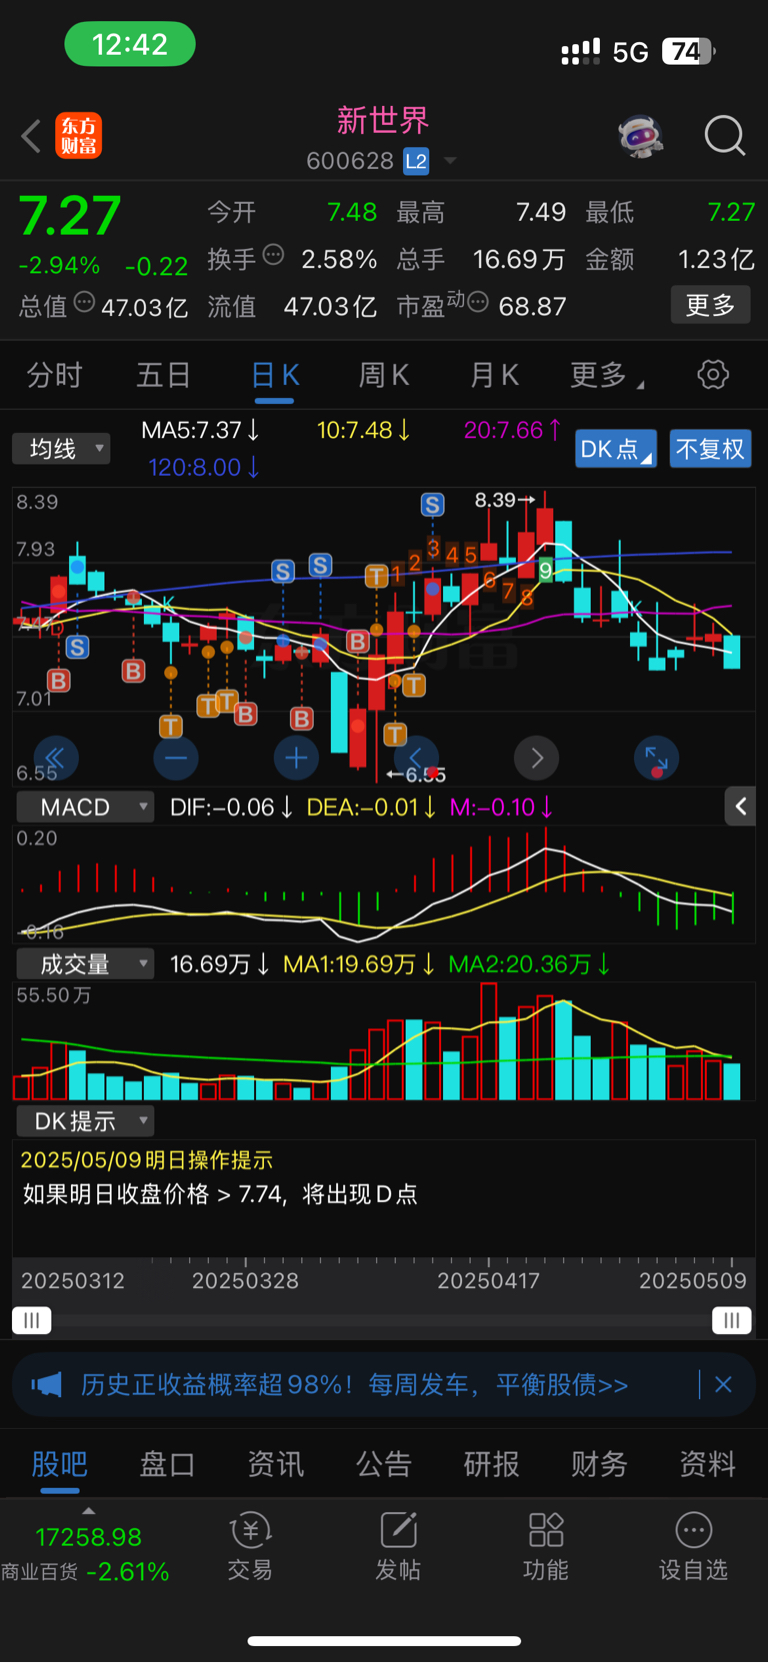Tap the DIF:-0.06 value
This screenshot has width=768, height=1663.
pyautogui.click(x=231, y=807)
